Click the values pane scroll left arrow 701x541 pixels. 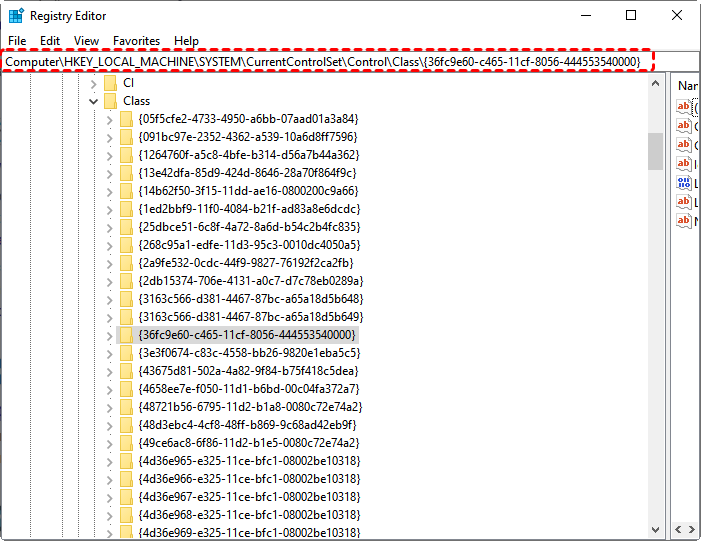click(678, 530)
